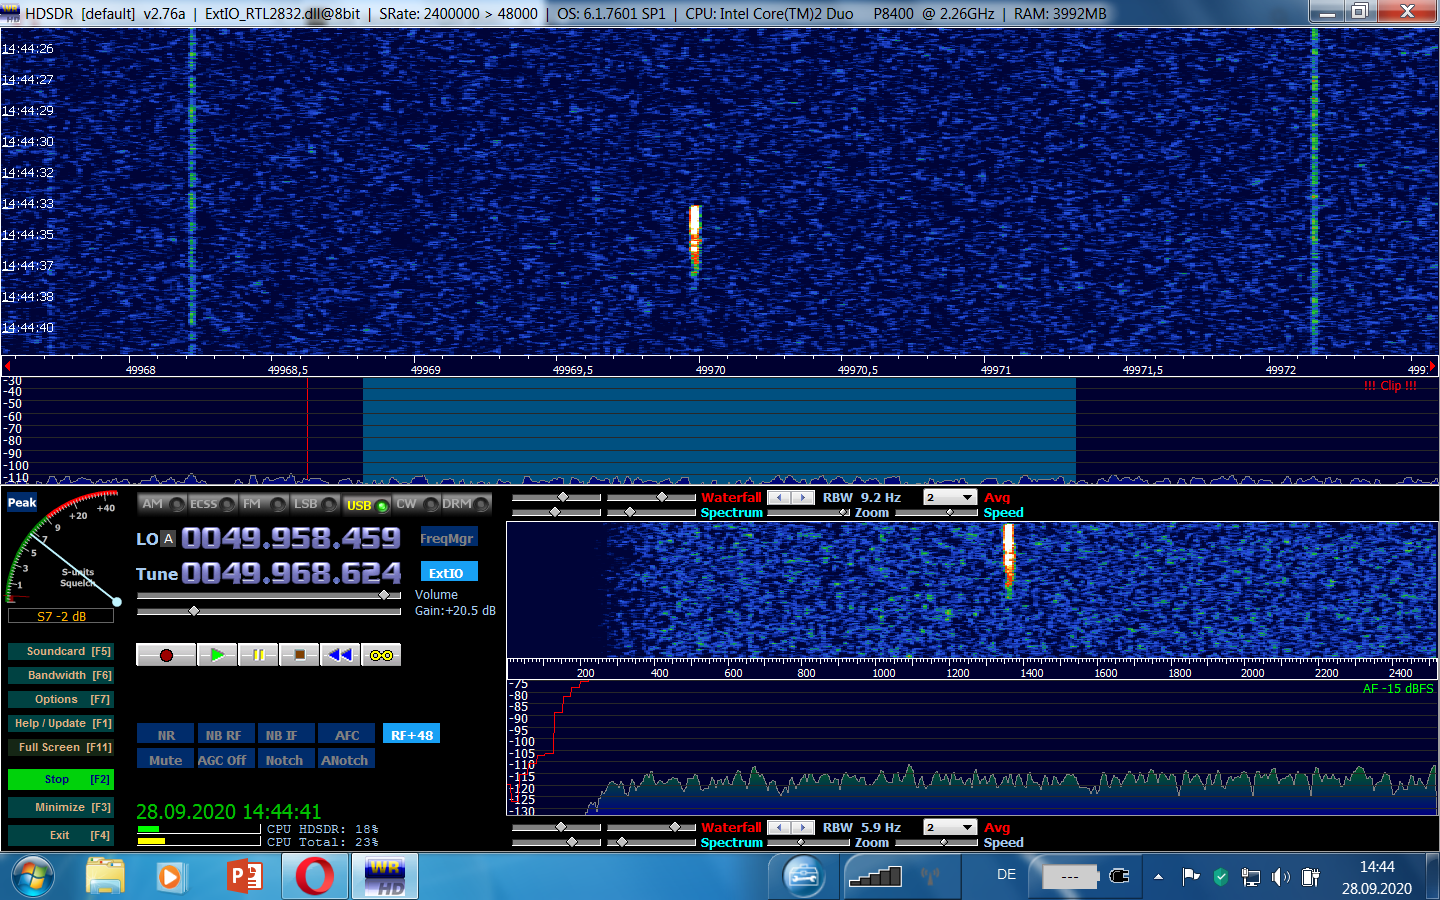Decrease upper RBW with left arrow
This screenshot has width=1440, height=900.
(x=779, y=497)
